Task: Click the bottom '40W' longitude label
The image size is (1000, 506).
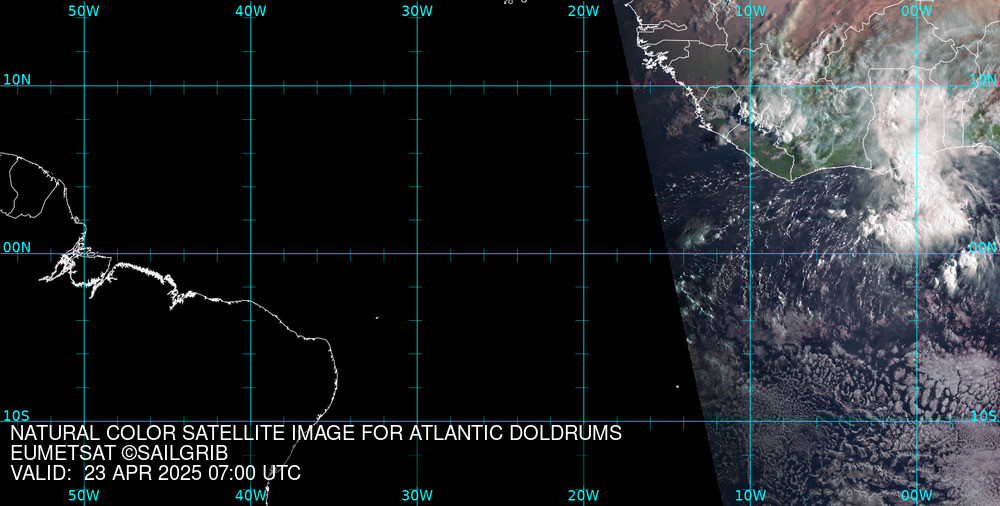Action: point(251,495)
